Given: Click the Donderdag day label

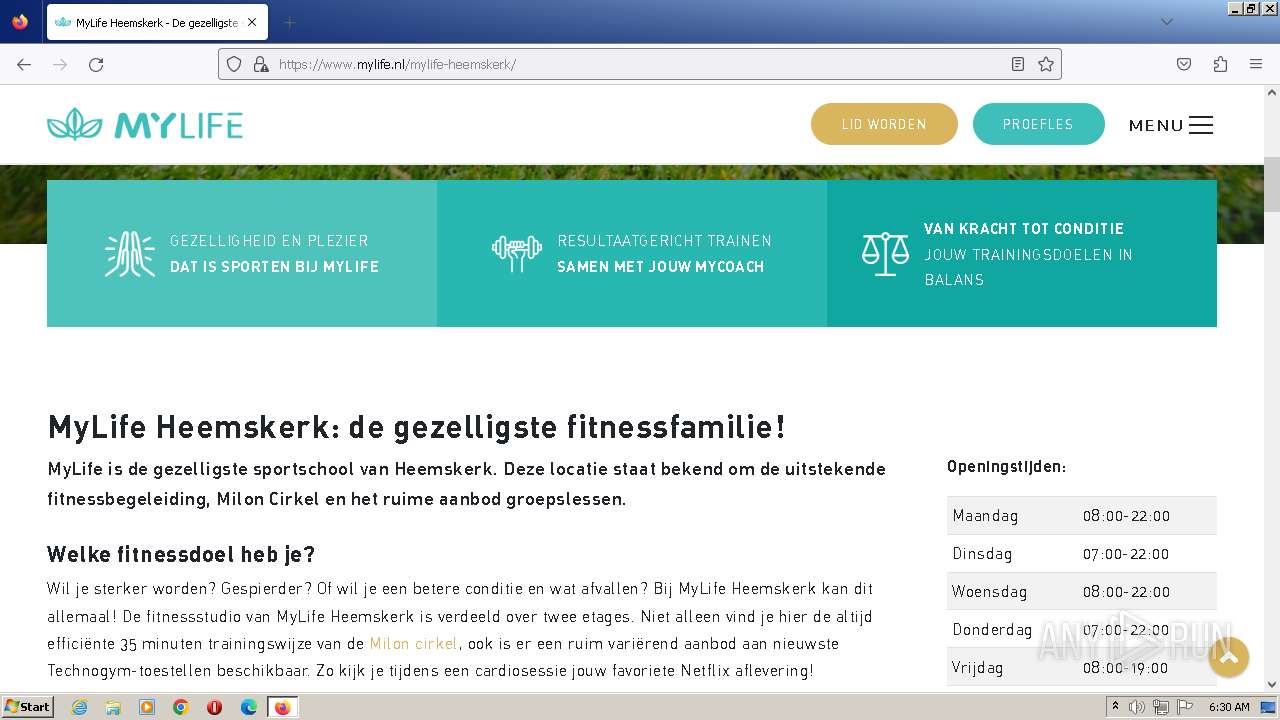Looking at the screenshot, I should click(x=992, y=630).
